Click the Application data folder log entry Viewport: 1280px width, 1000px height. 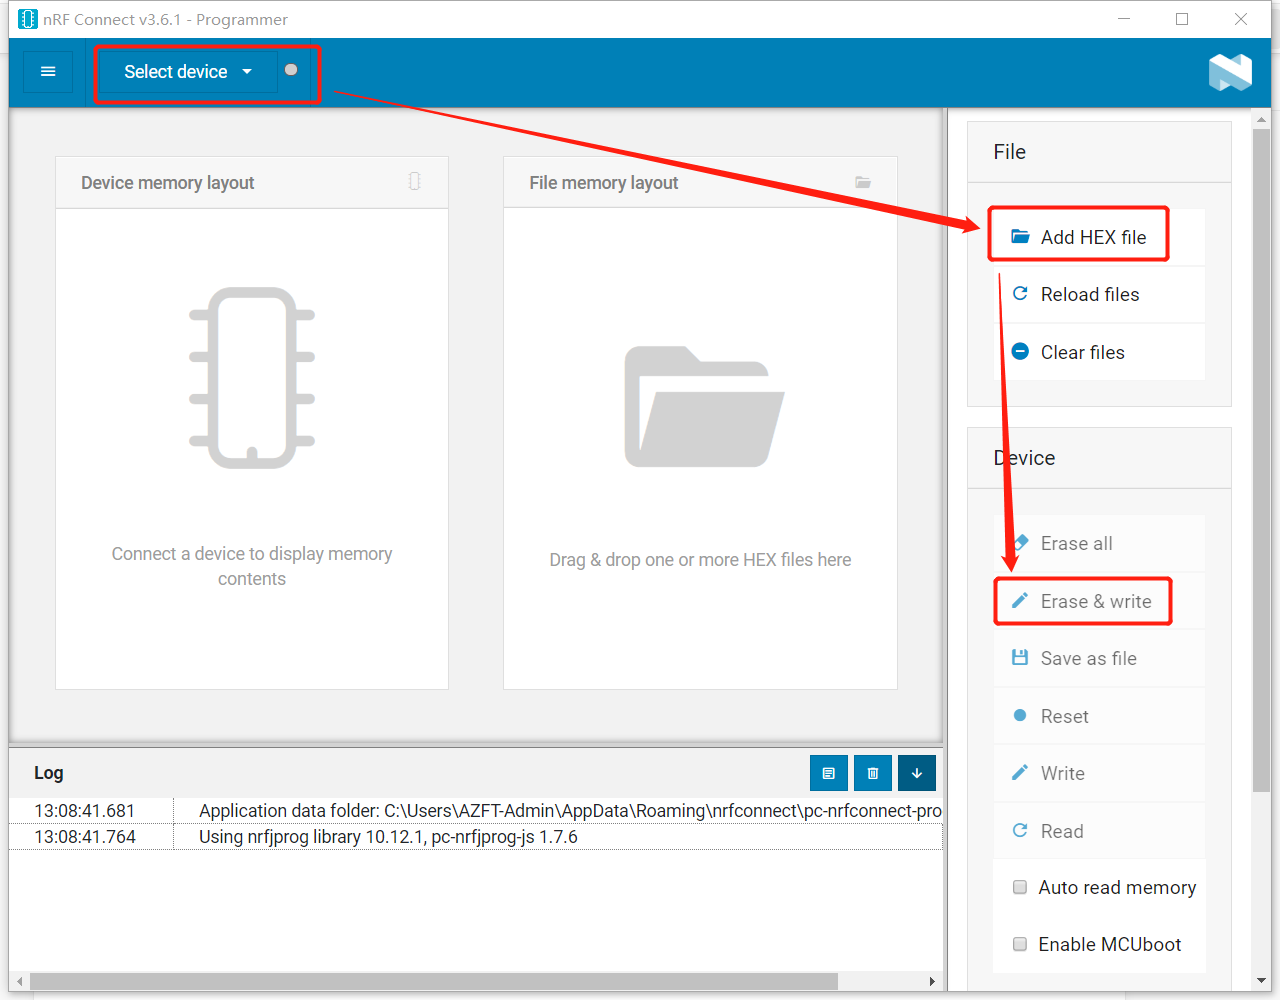(x=570, y=811)
